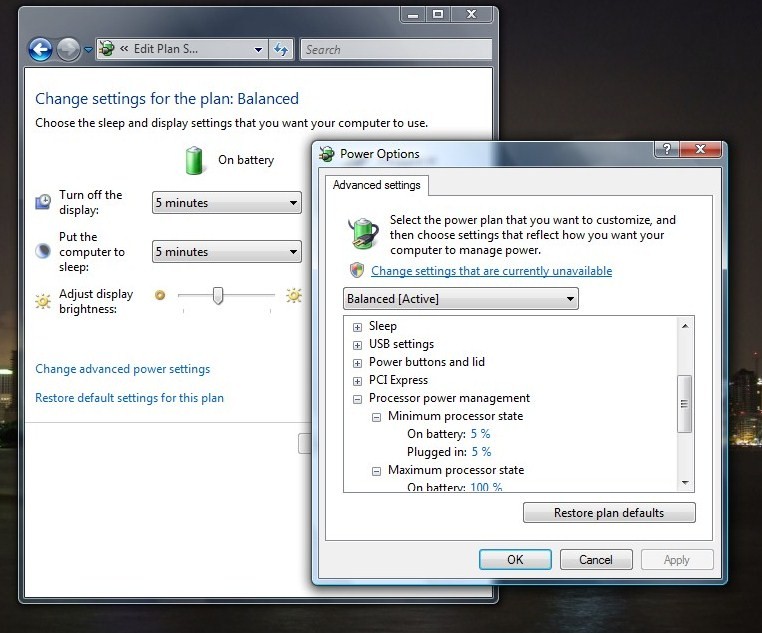Image resolution: width=762 pixels, height=633 pixels.
Task: Click the display brightness slider thumb
Action: tap(218, 295)
